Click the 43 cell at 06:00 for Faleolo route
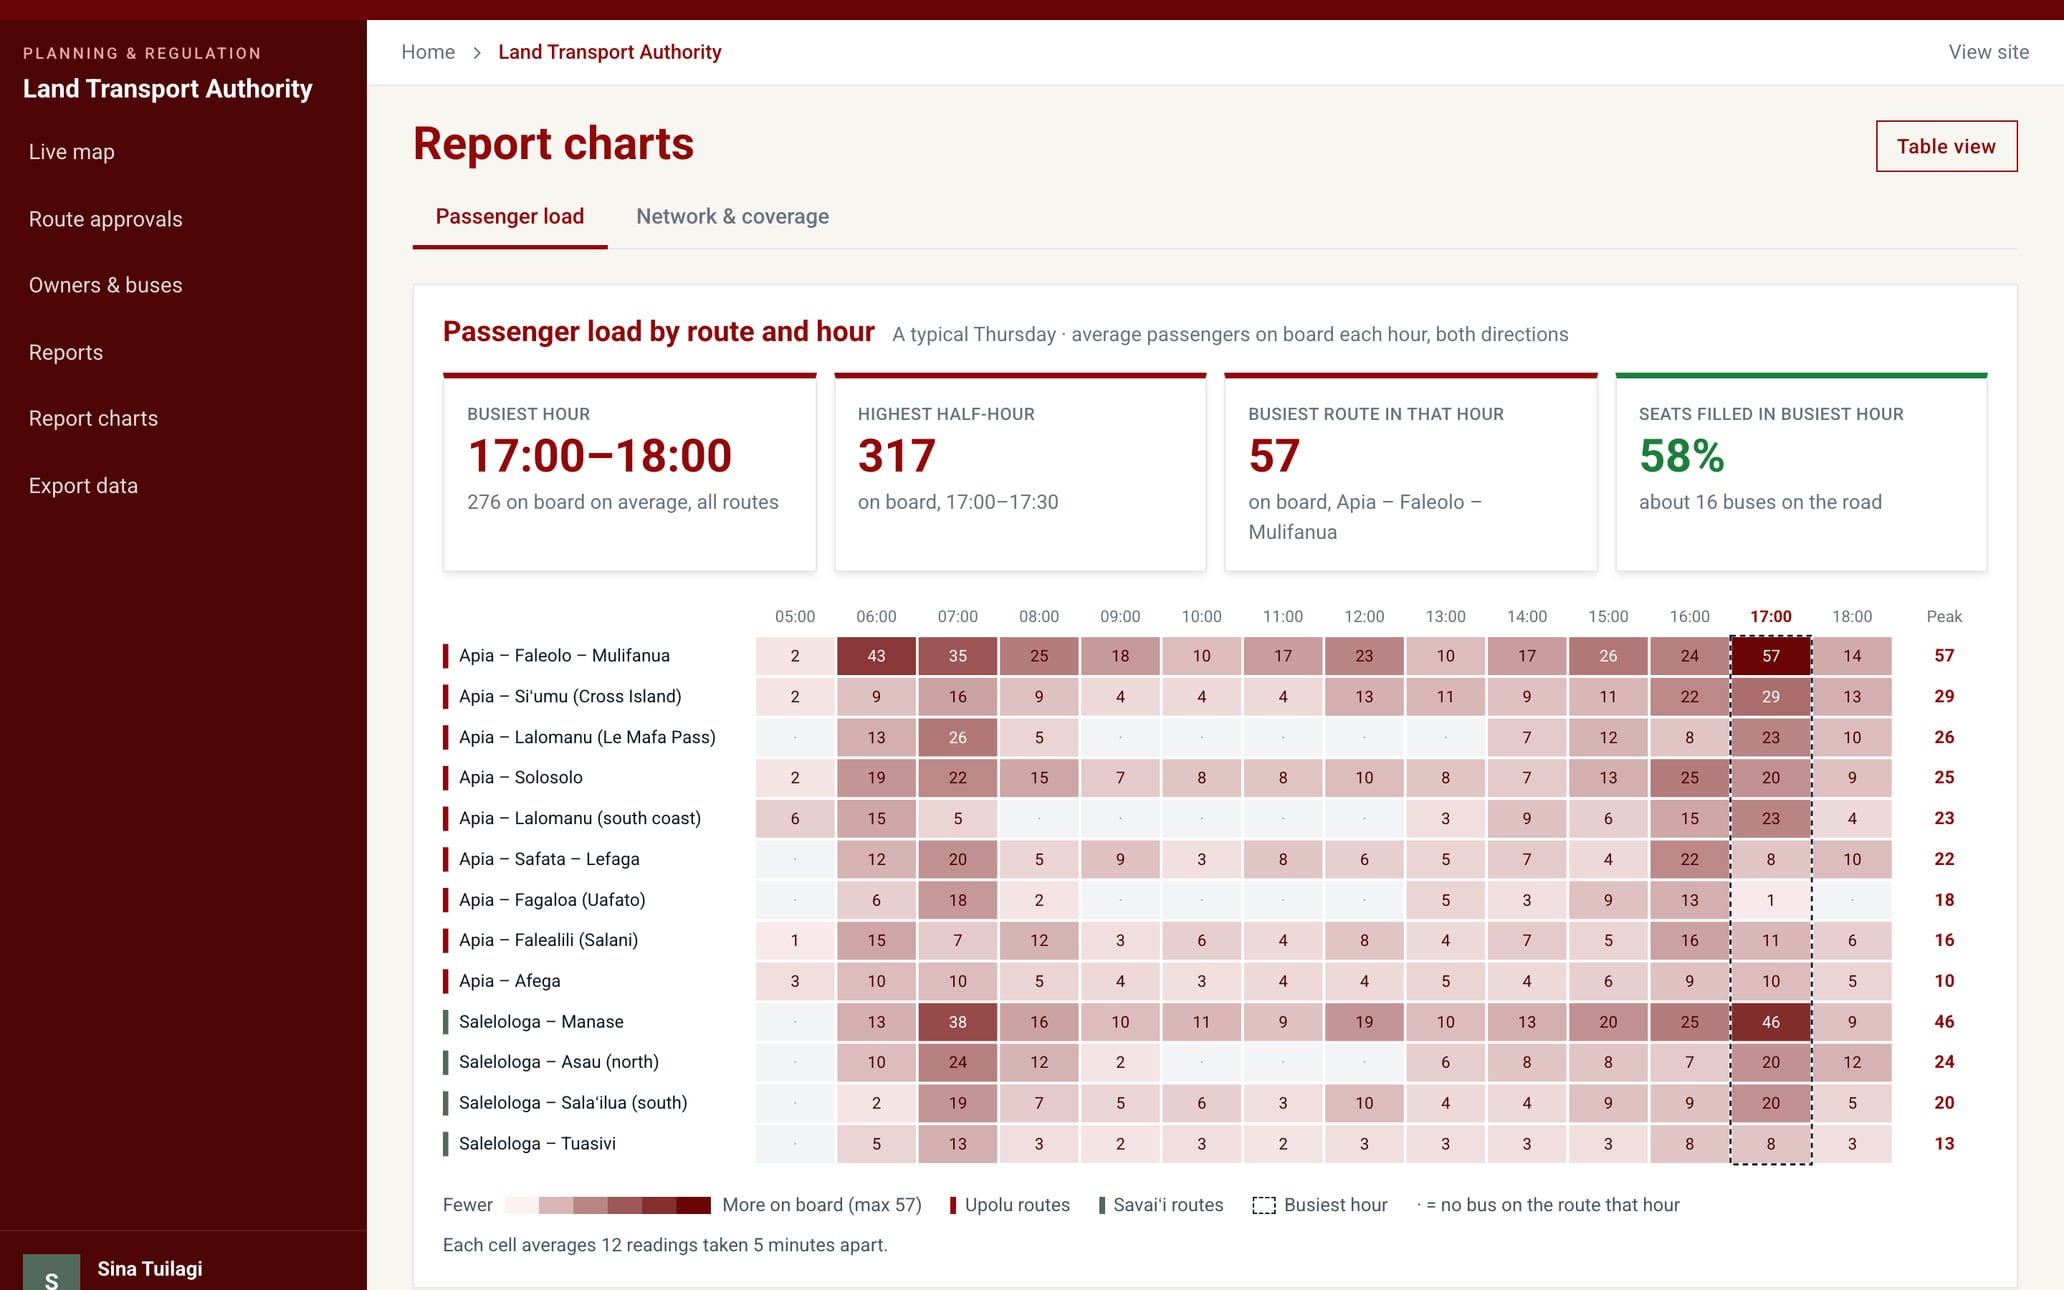This screenshot has width=2064, height=1290. point(876,656)
